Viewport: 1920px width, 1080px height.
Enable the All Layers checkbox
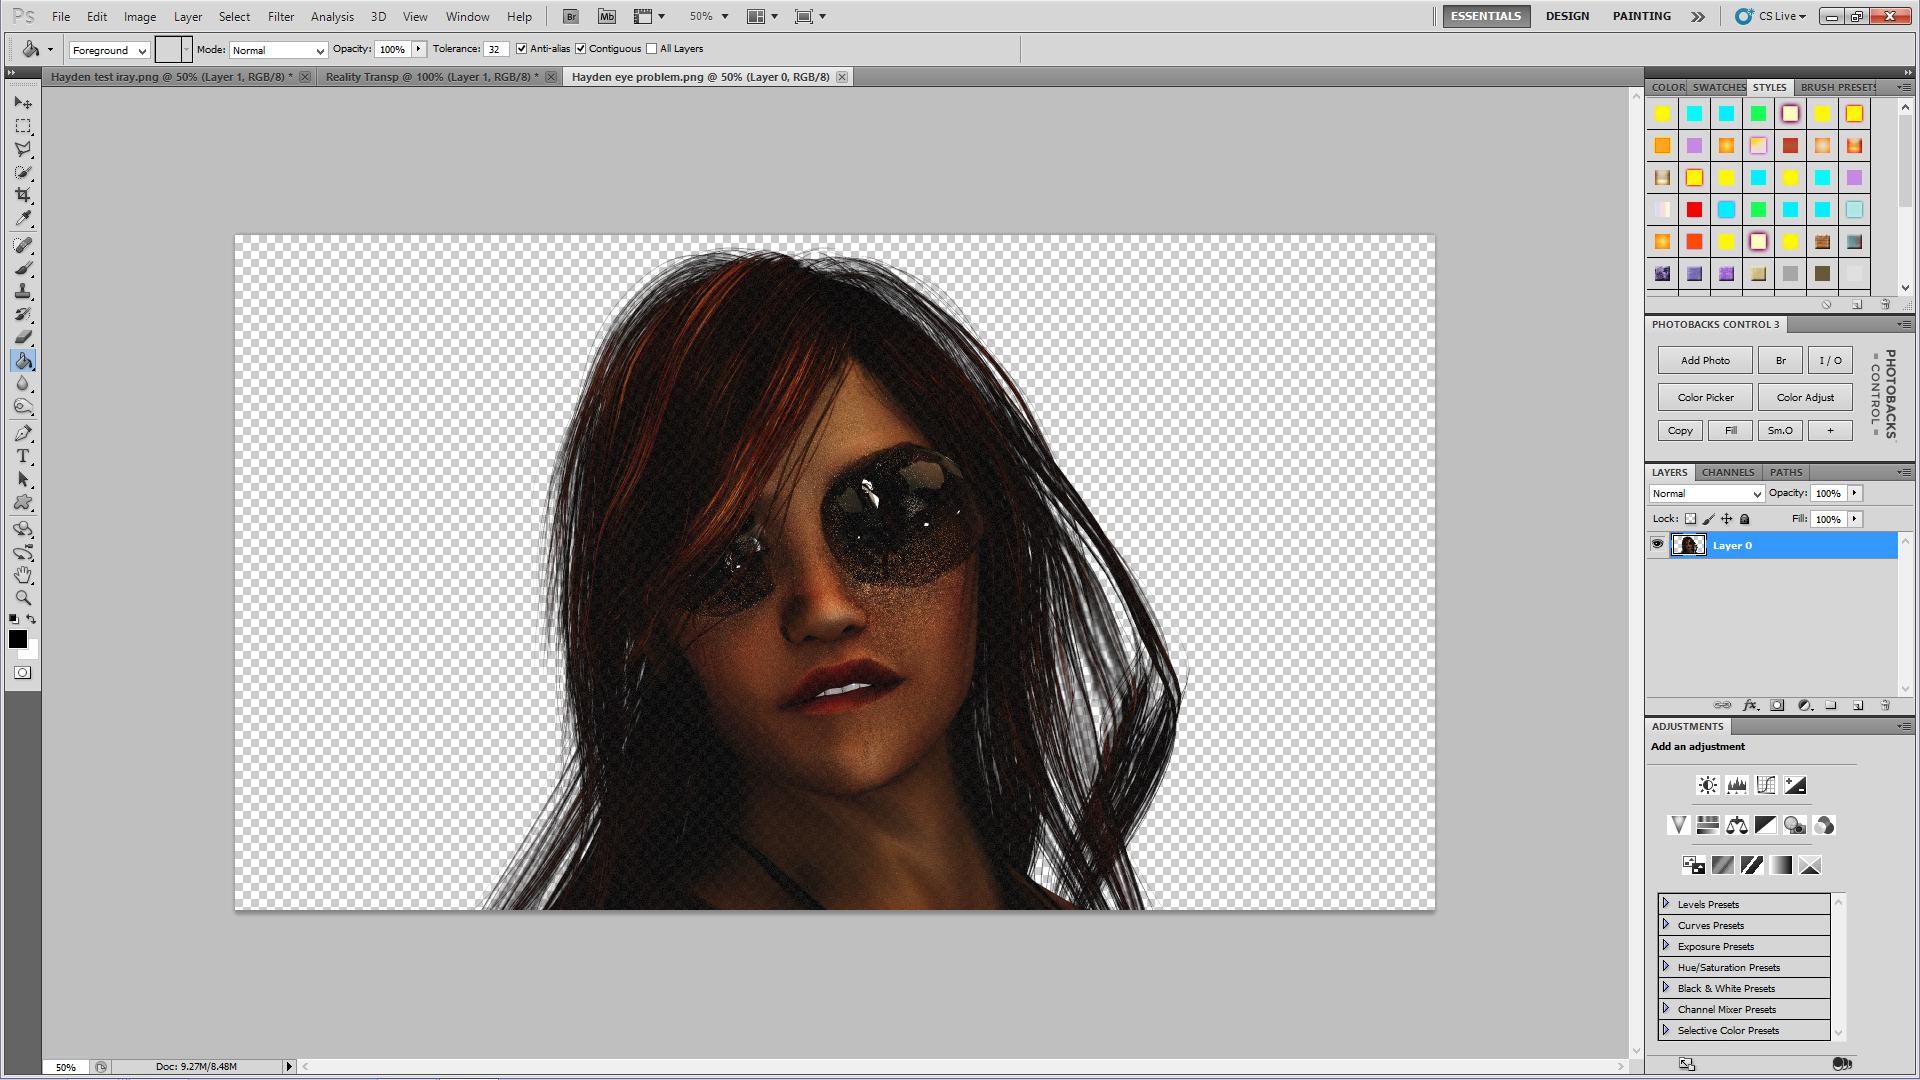click(651, 48)
